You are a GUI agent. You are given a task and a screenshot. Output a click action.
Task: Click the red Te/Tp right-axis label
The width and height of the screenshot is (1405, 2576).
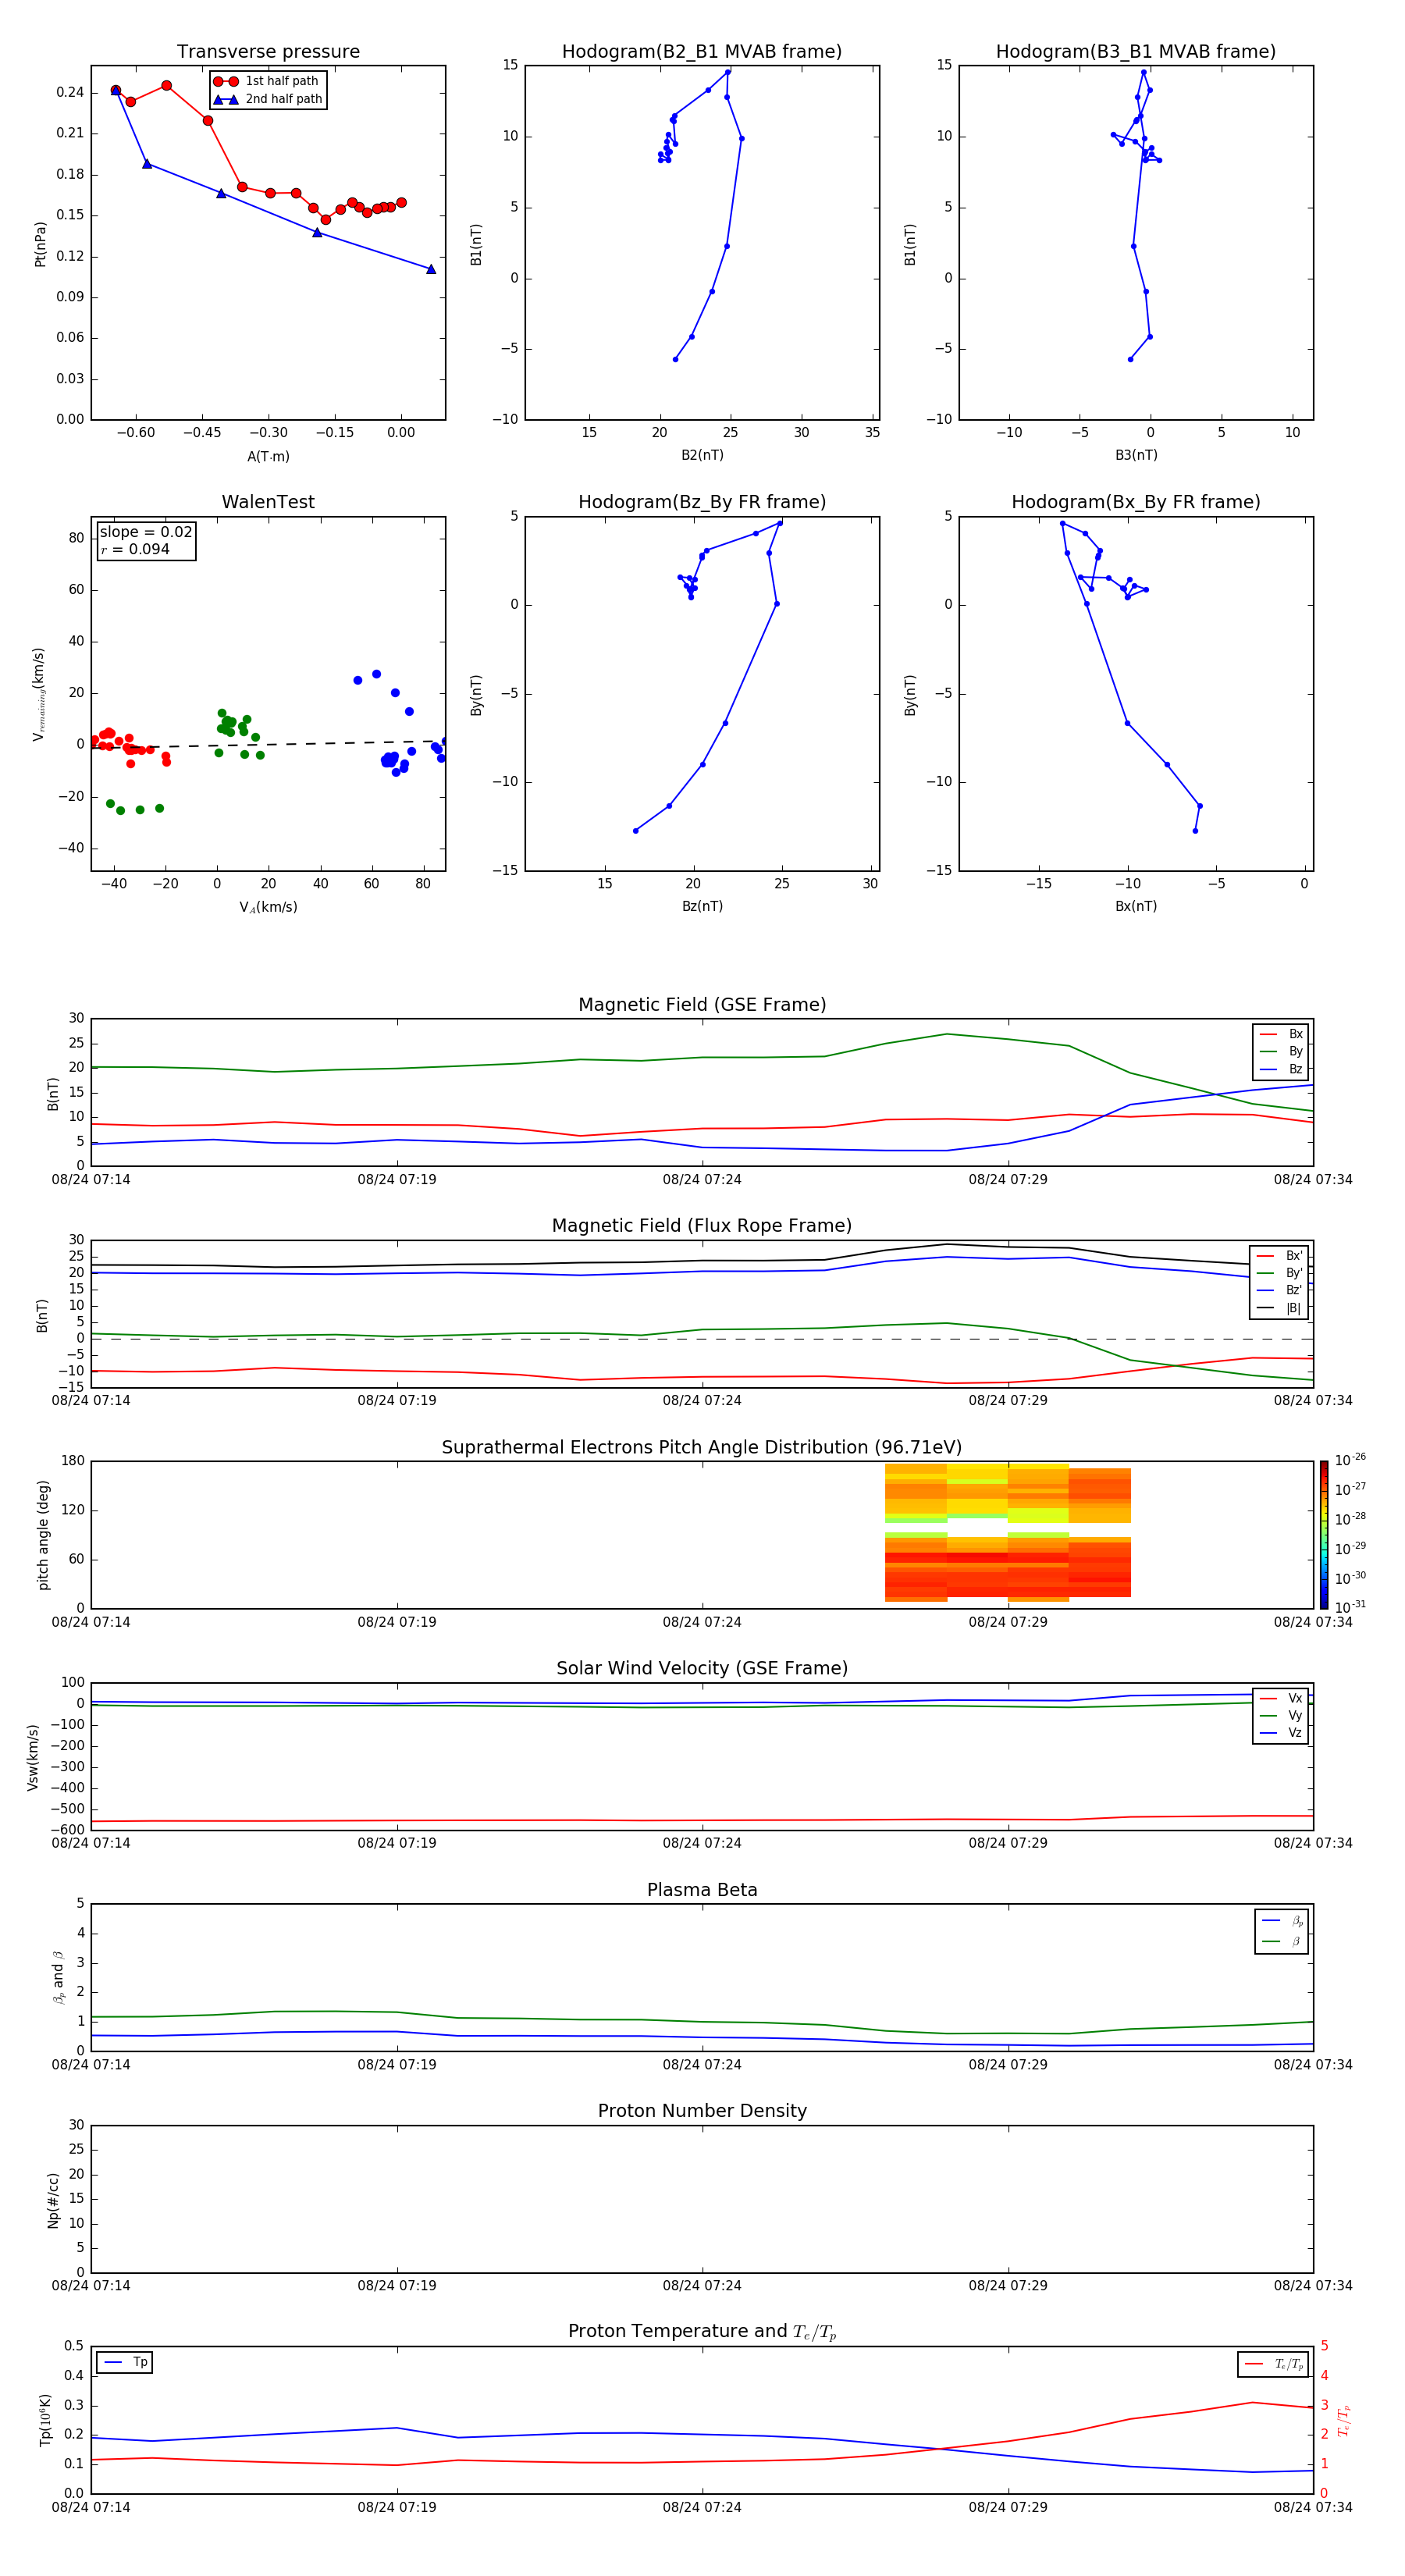point(1344,2420)
